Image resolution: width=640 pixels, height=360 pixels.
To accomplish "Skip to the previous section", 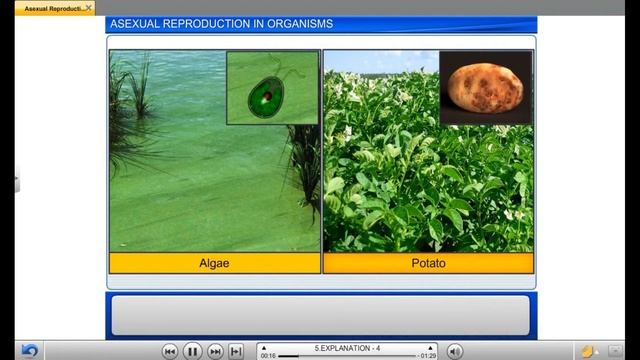I will [x=169, y=351].
